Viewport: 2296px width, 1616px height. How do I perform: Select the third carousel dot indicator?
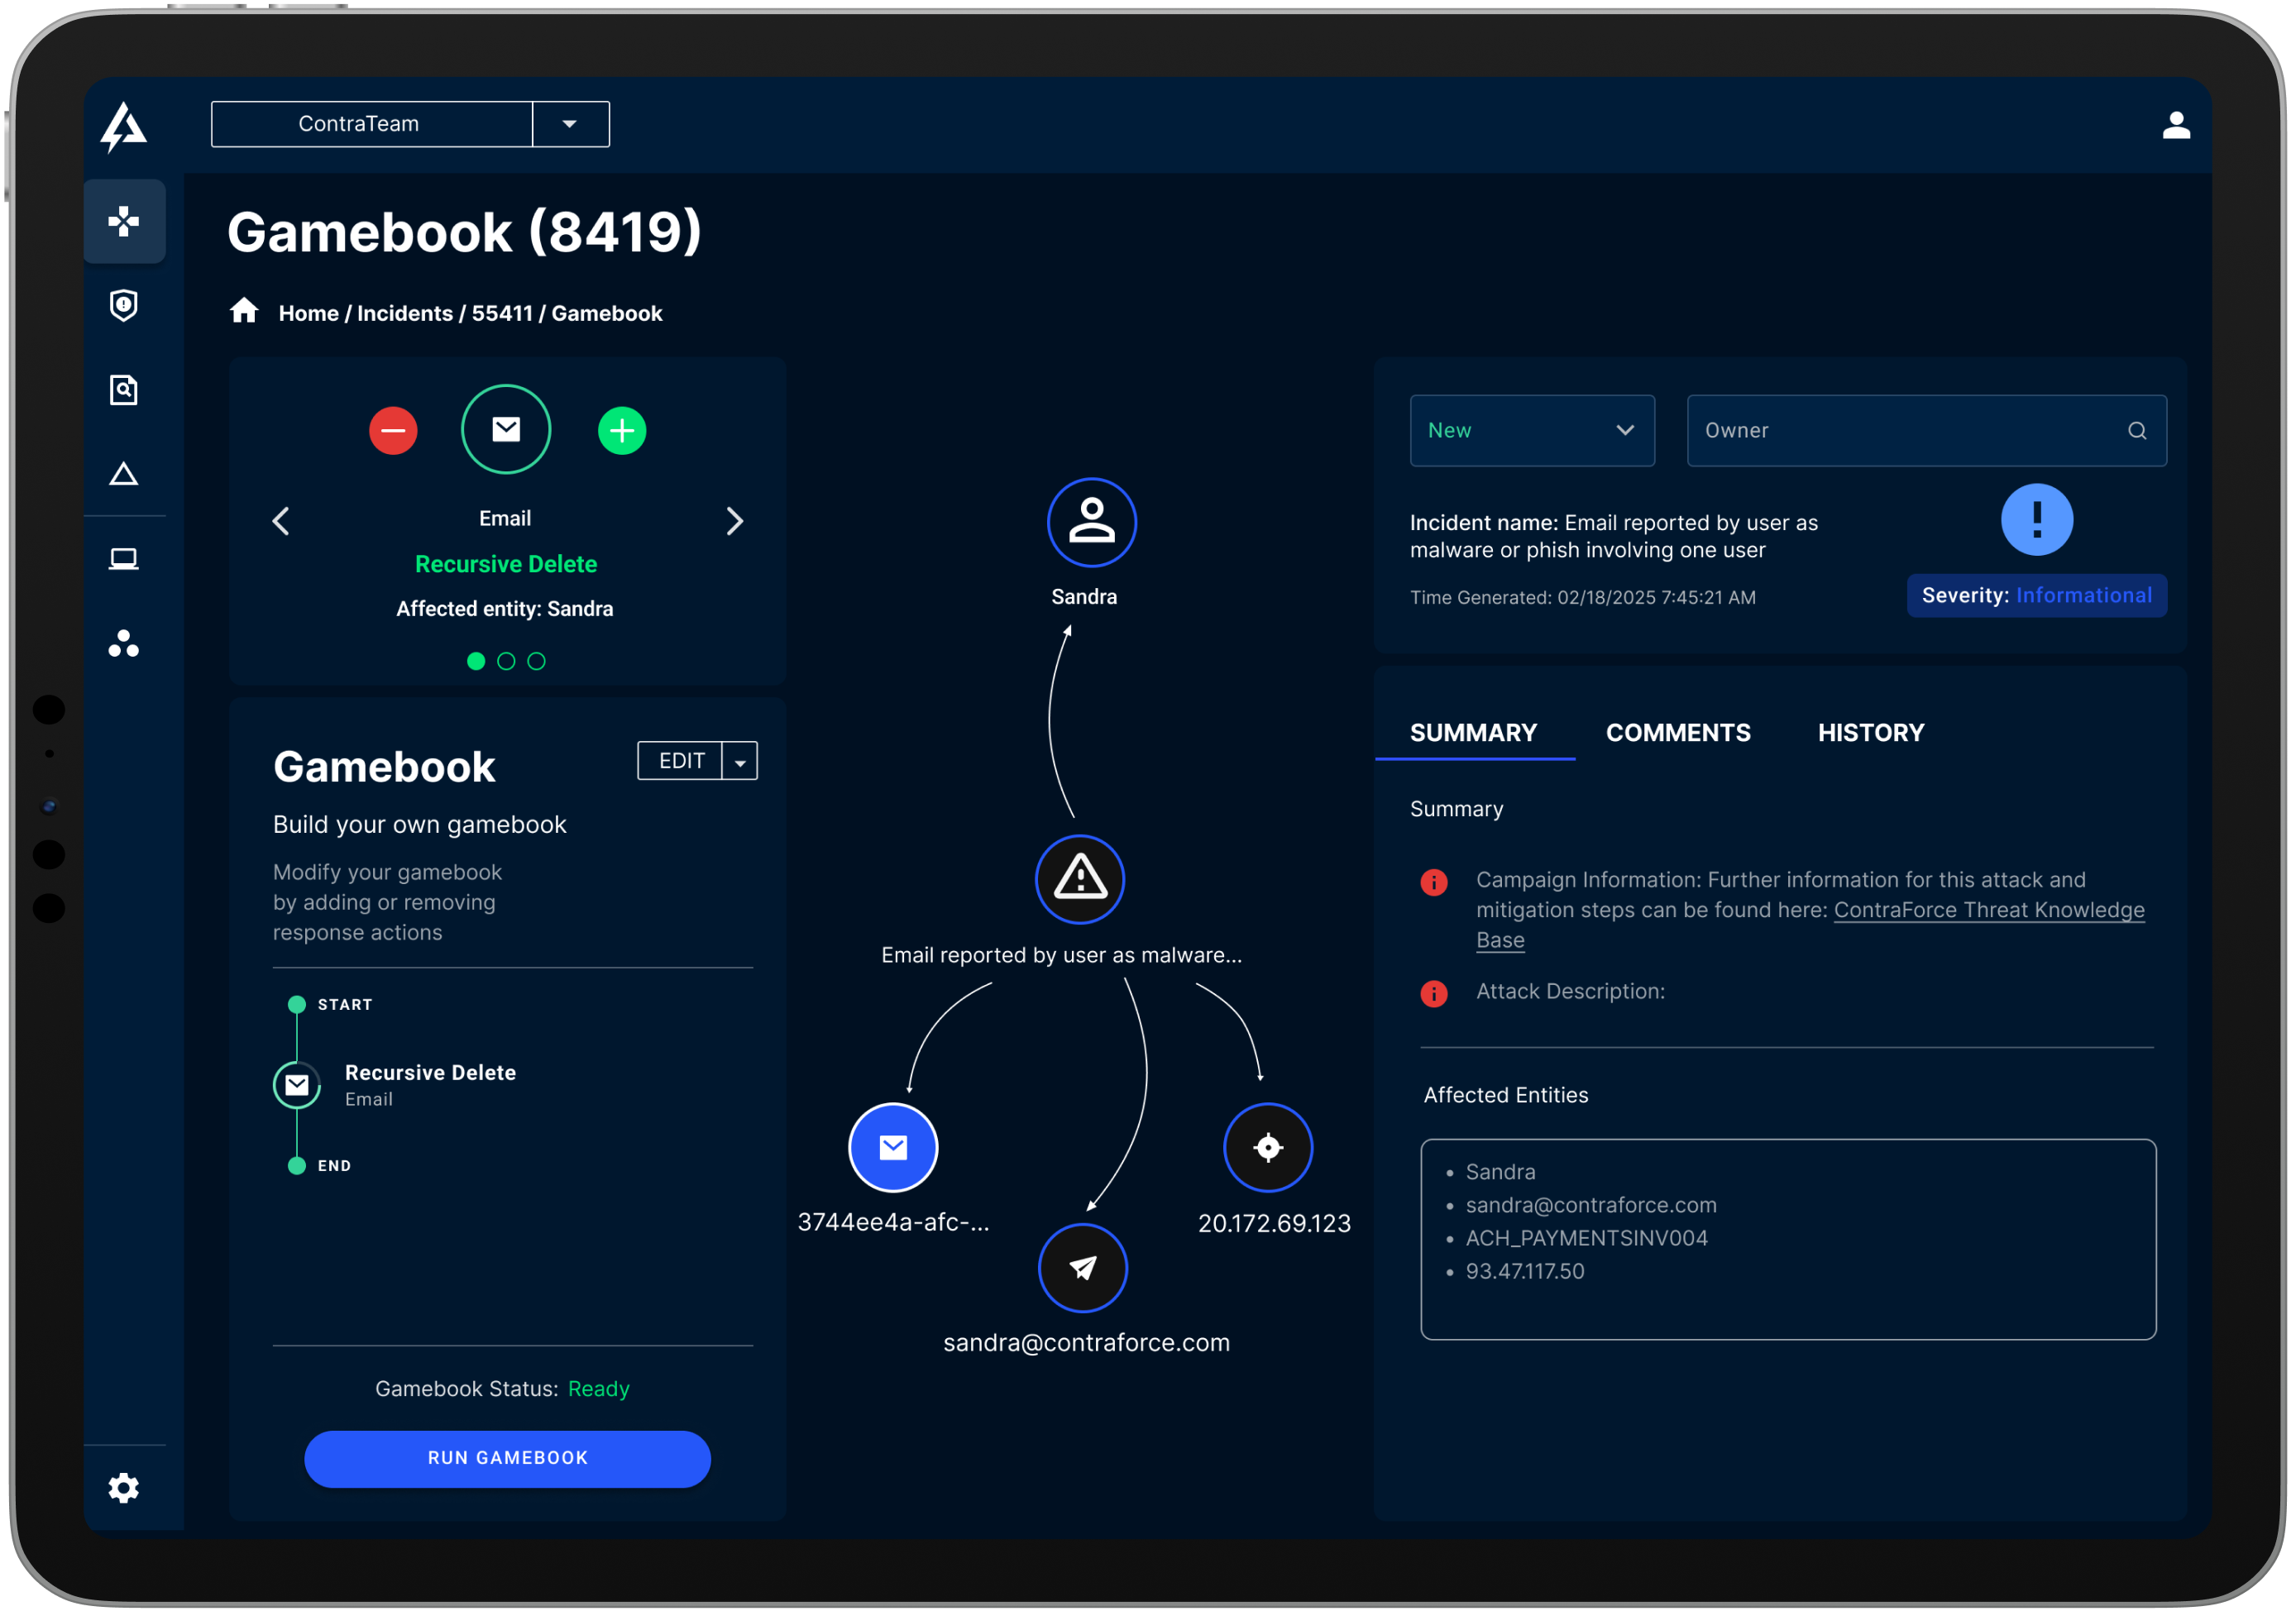536,661
